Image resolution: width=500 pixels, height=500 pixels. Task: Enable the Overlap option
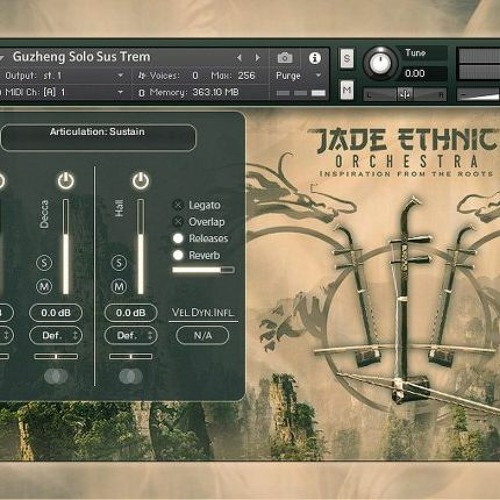178,222
